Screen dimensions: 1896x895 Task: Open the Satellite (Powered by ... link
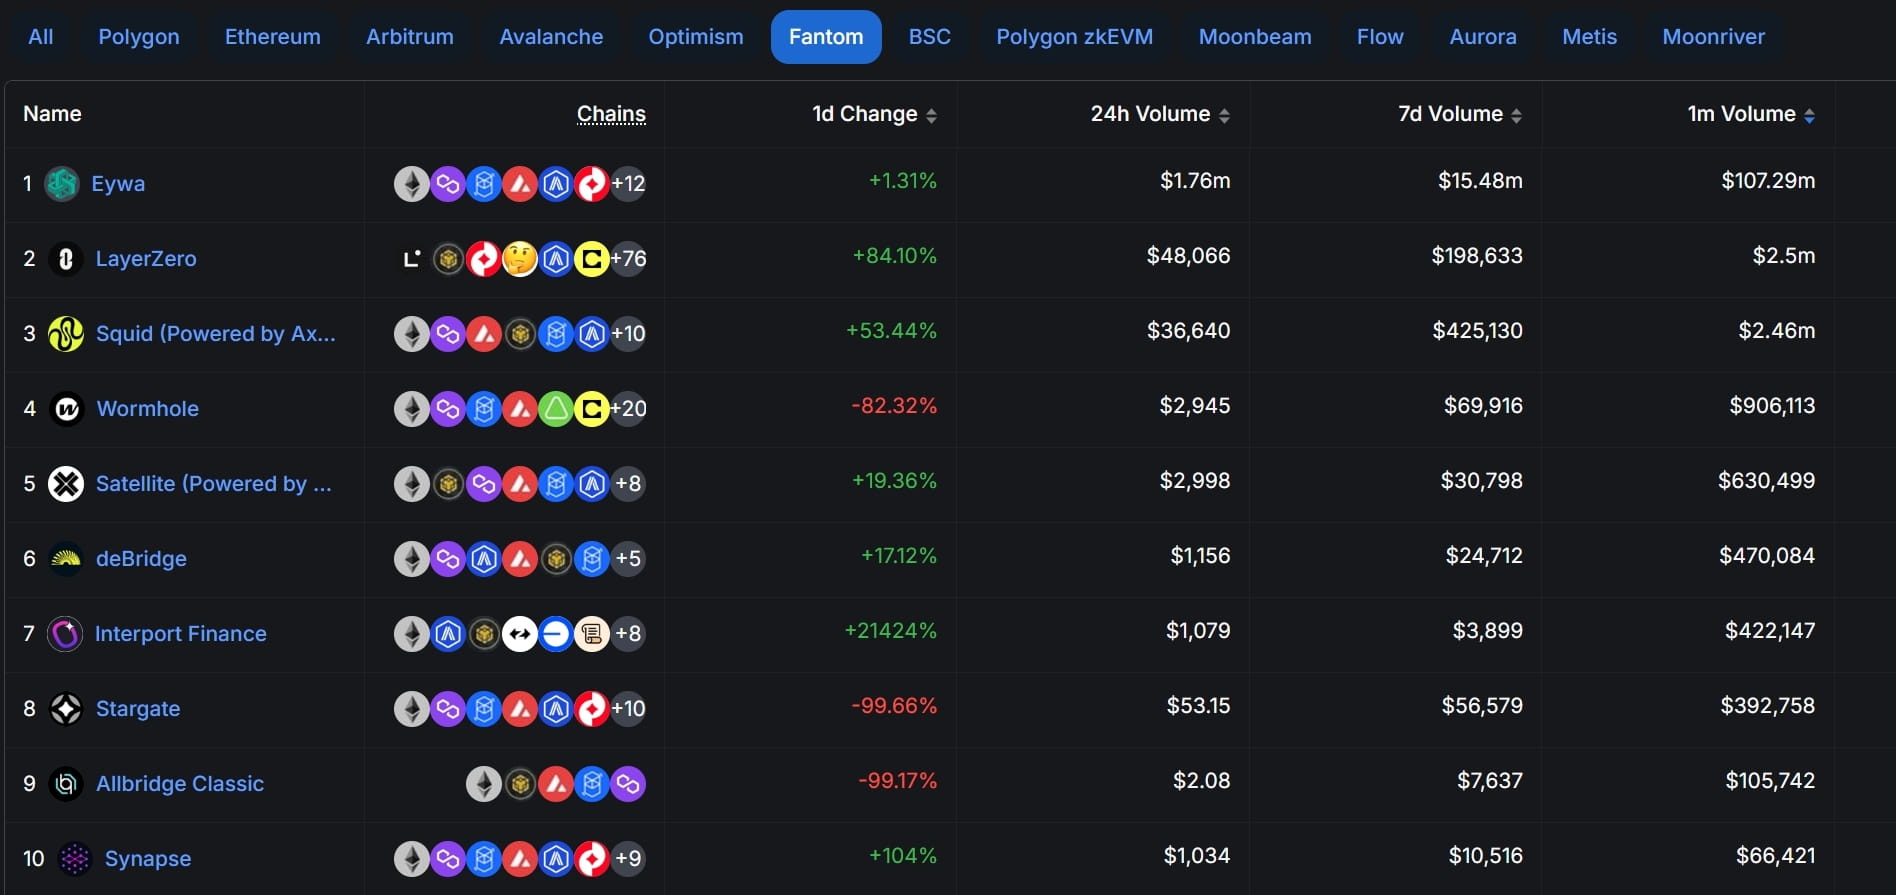pos(213,484)
